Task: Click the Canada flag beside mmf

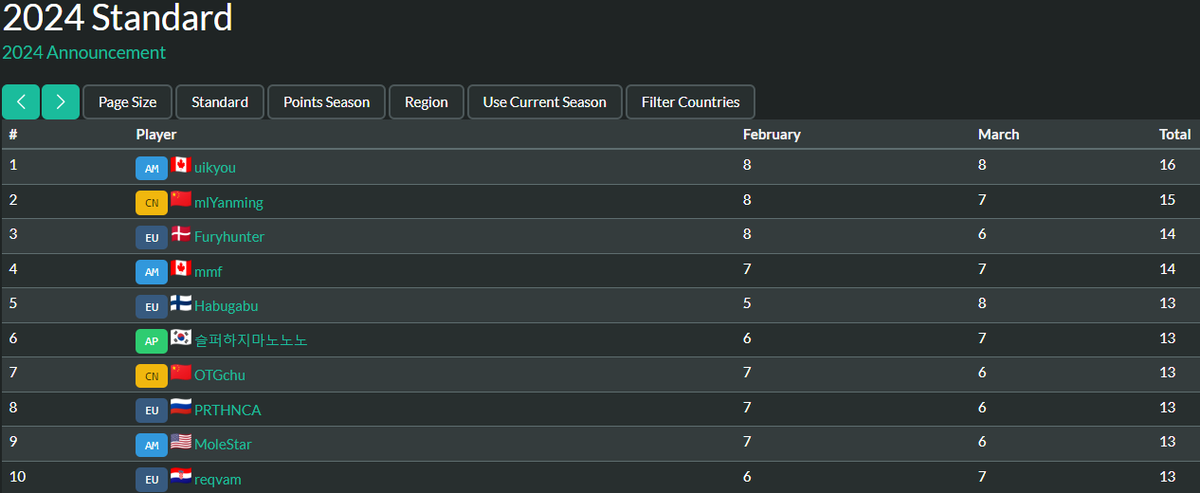Action: click(x=180, y=268)
